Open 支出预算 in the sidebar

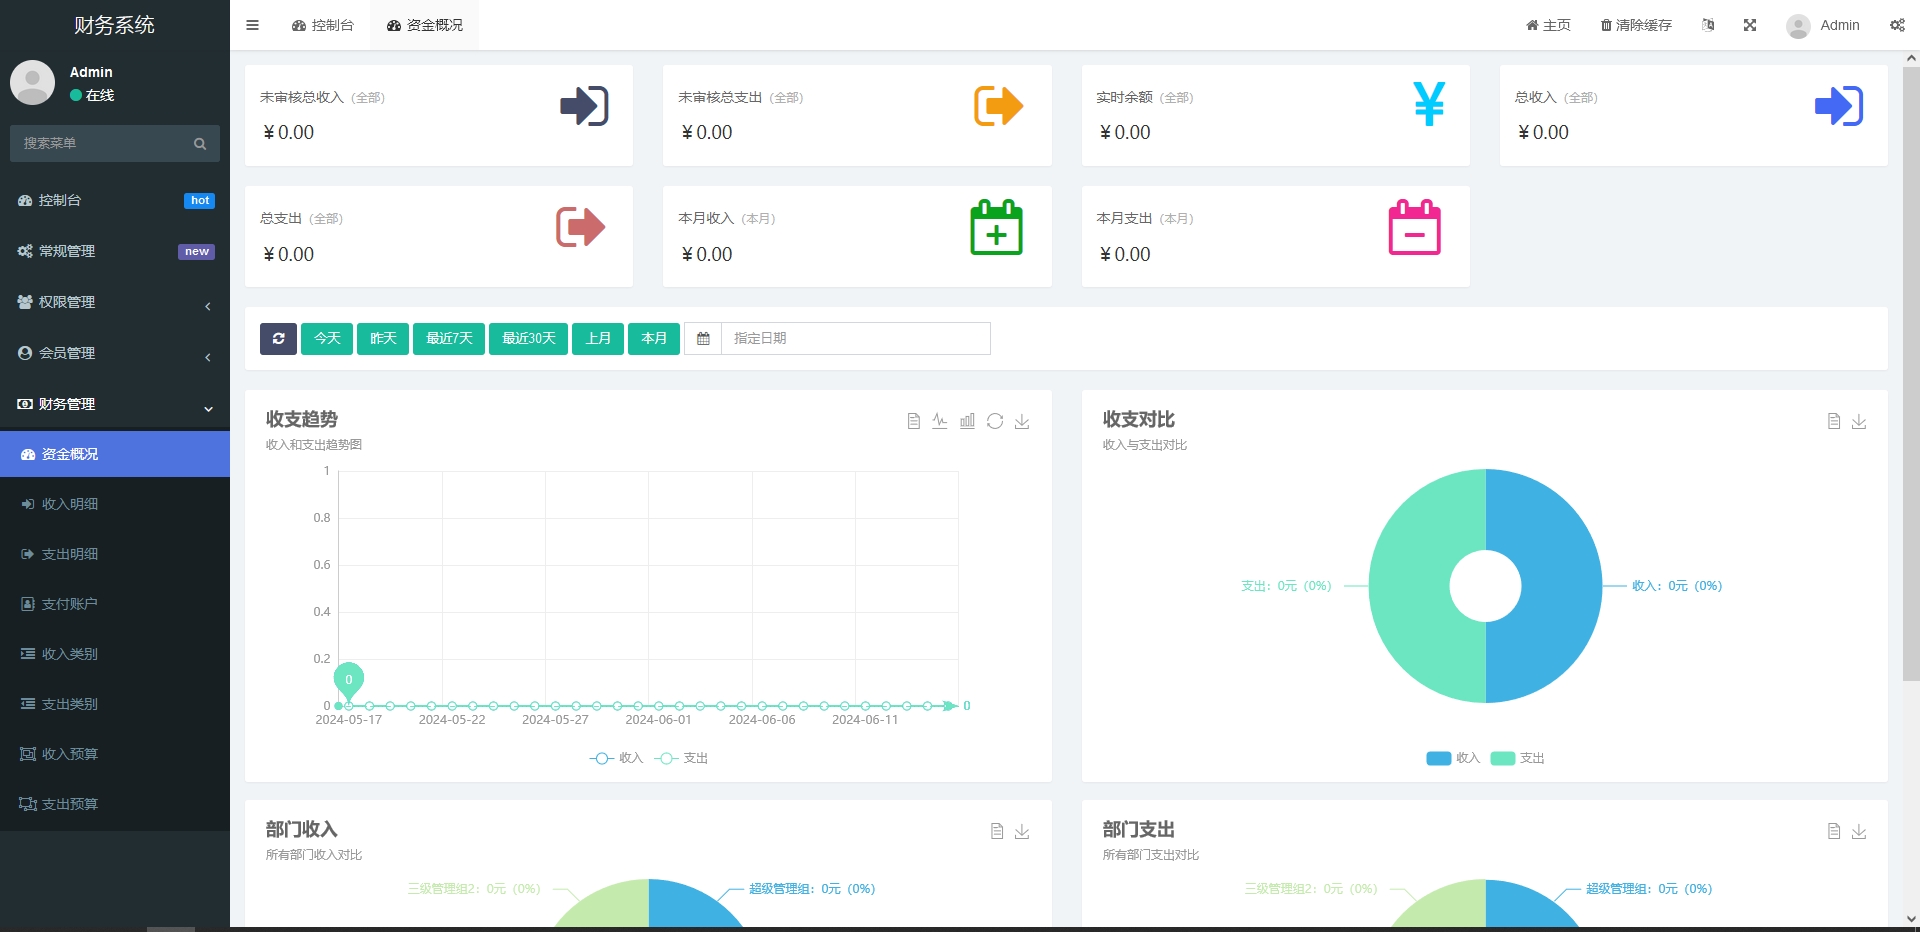115,804
